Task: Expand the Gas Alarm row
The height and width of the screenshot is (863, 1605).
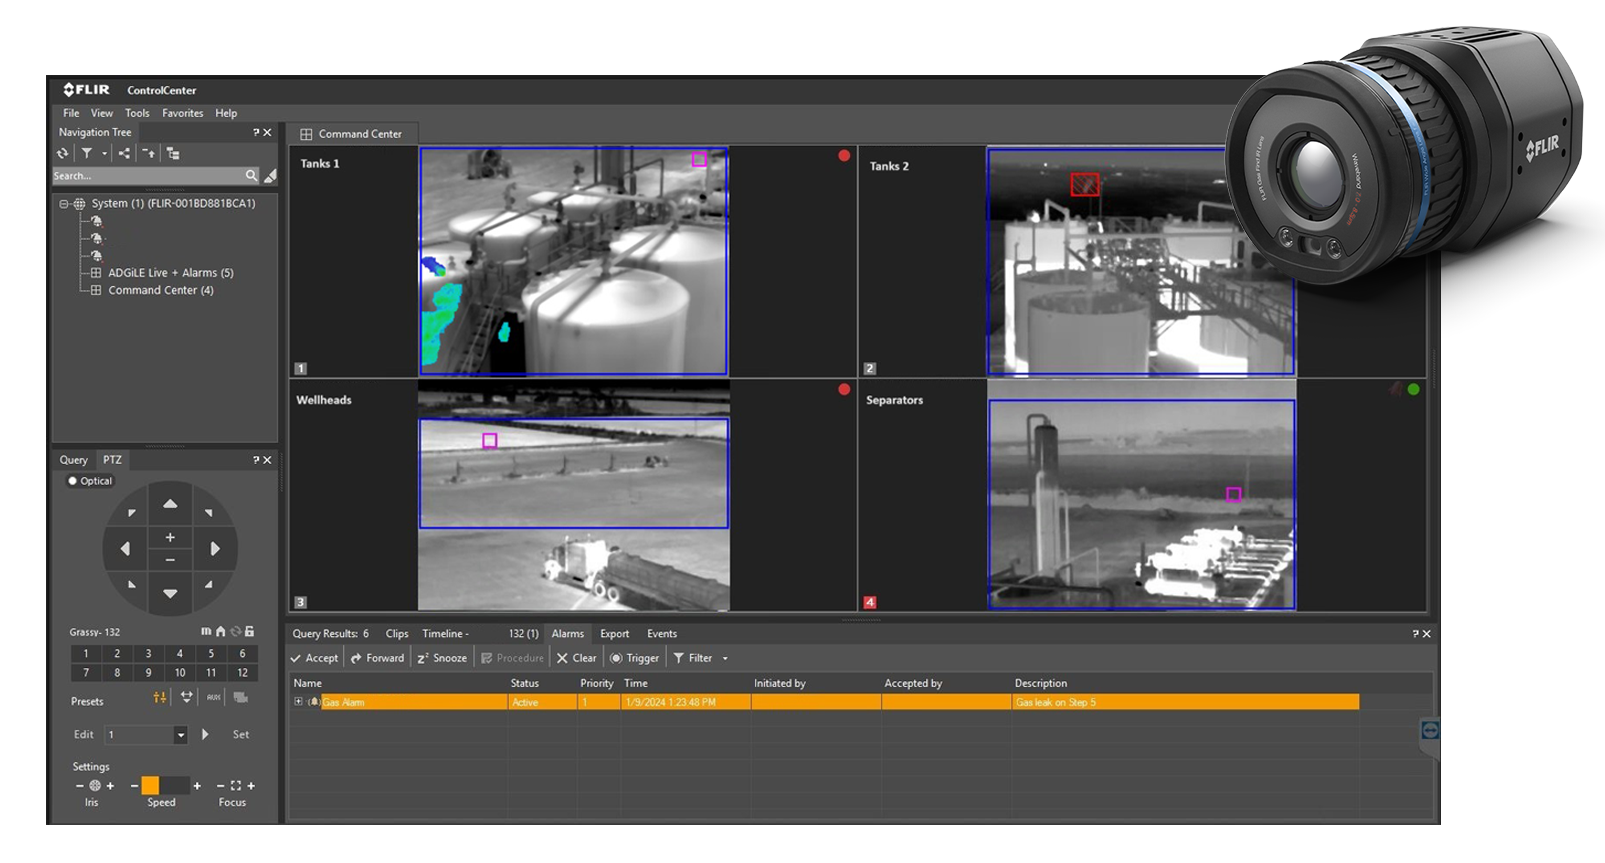Action: click(298, 702)
